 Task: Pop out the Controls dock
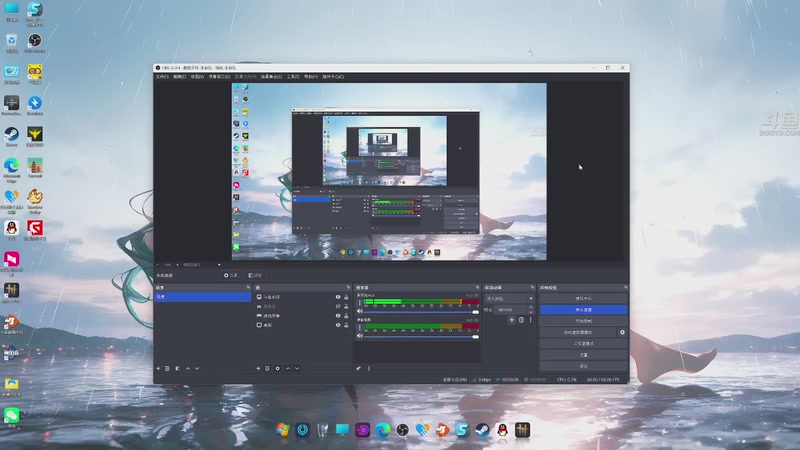click(x=626, y=288)
